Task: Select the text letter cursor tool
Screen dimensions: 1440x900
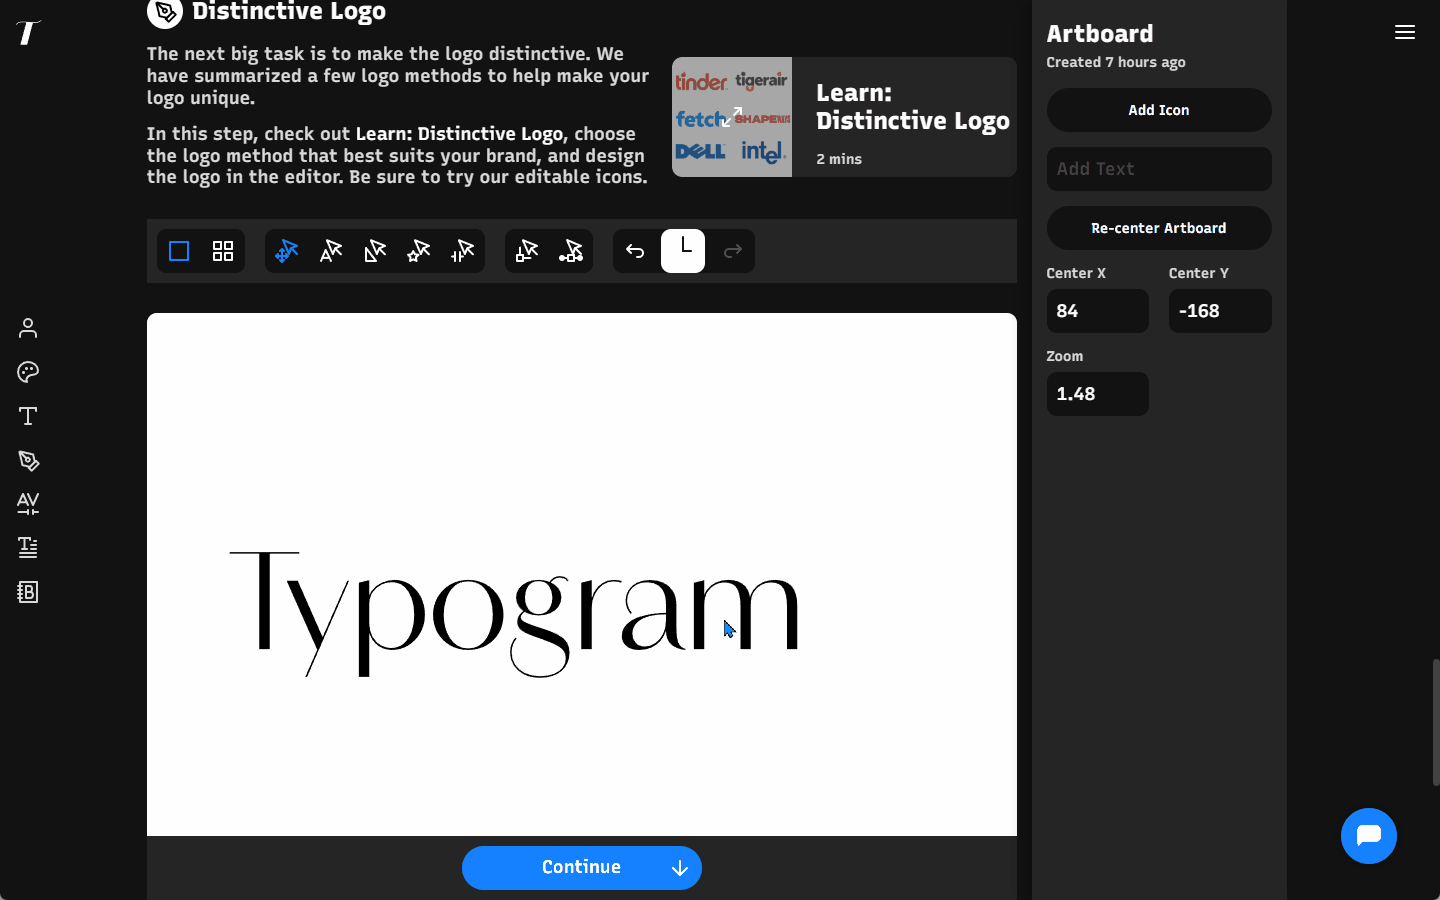Action: pyautogui.click(x=331, y=251)
